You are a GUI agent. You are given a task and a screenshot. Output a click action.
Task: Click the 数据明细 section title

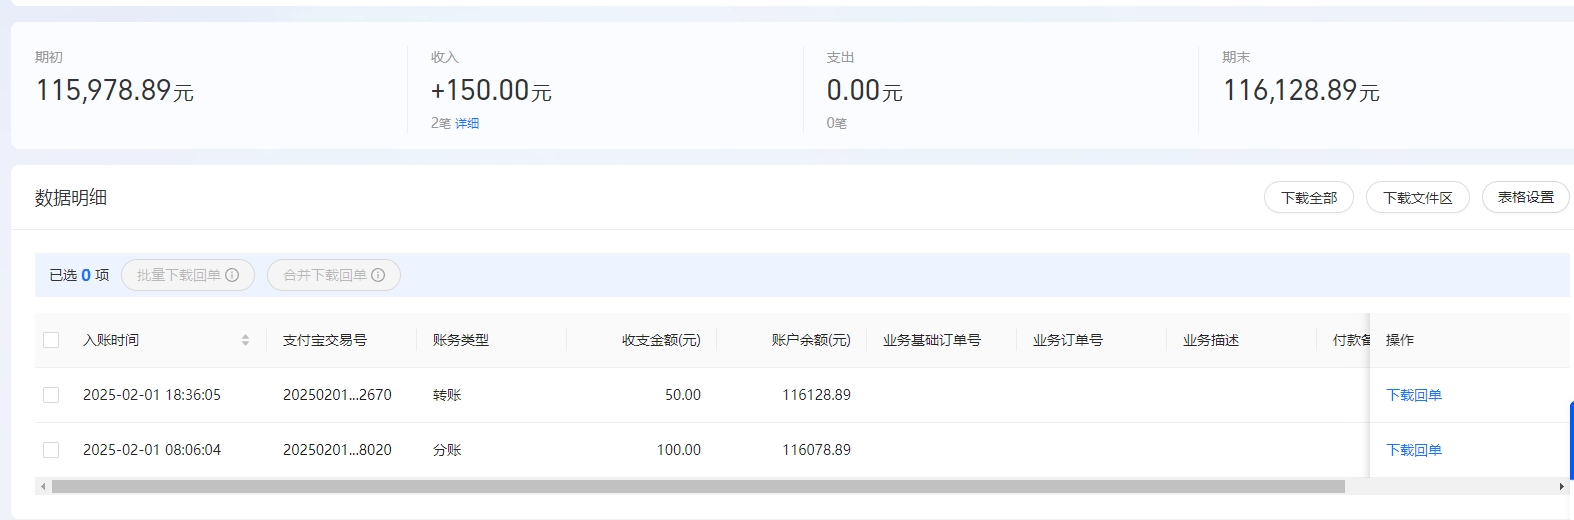pyautogui.click(x=71, y=198)
